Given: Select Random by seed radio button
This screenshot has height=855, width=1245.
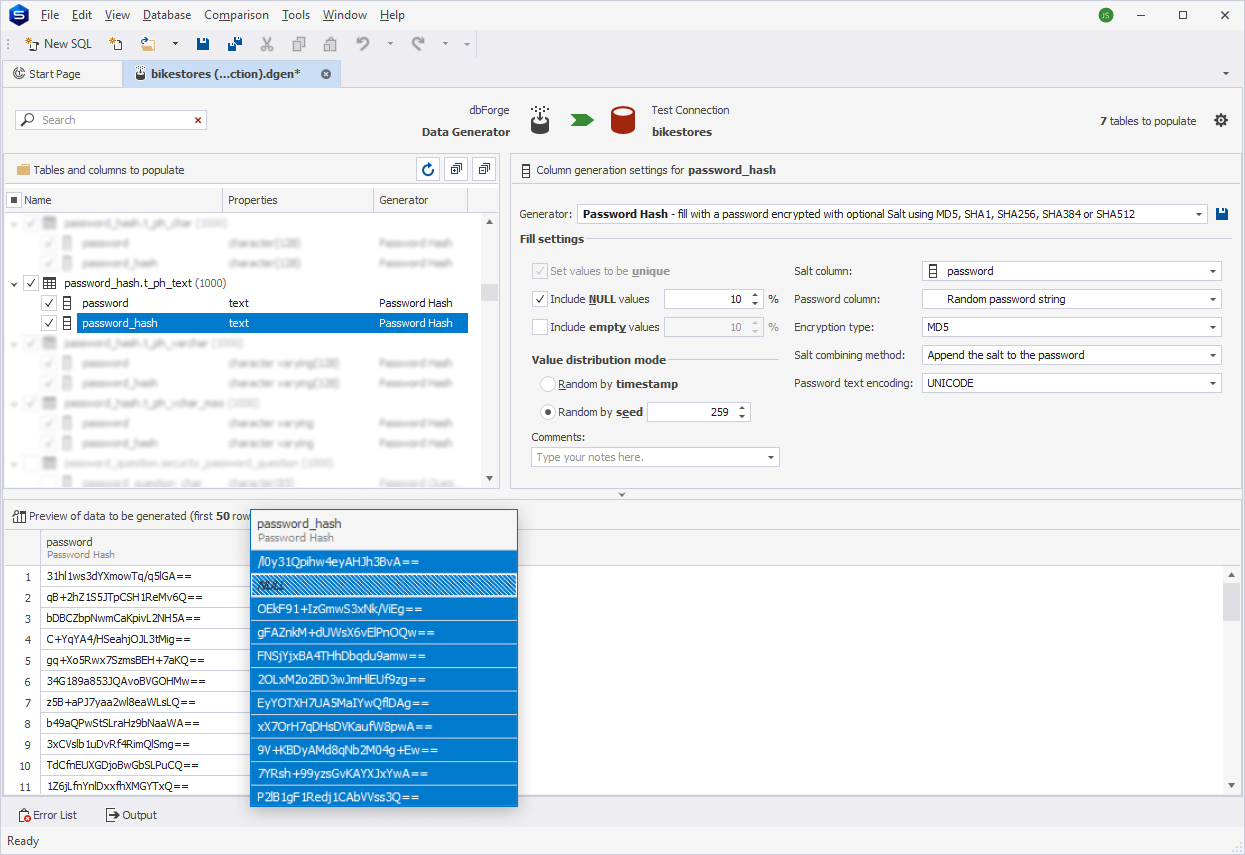Looking at the screenshot, I should tap(547, 412).
